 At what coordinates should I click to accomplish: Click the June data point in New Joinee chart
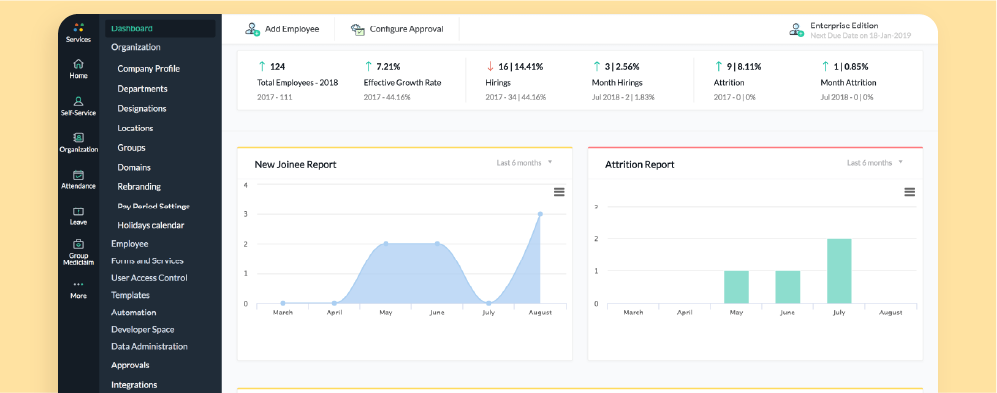click(437, 244)
